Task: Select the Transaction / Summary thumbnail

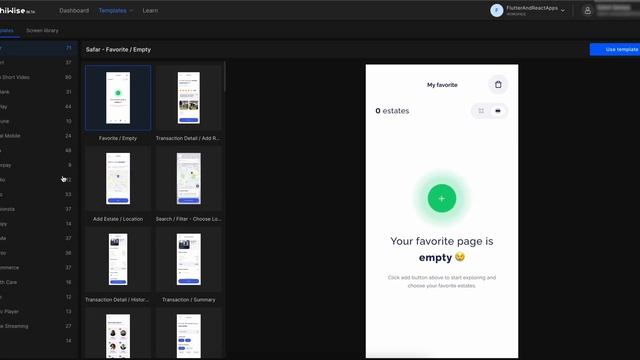Action: (x=189, y=260)
